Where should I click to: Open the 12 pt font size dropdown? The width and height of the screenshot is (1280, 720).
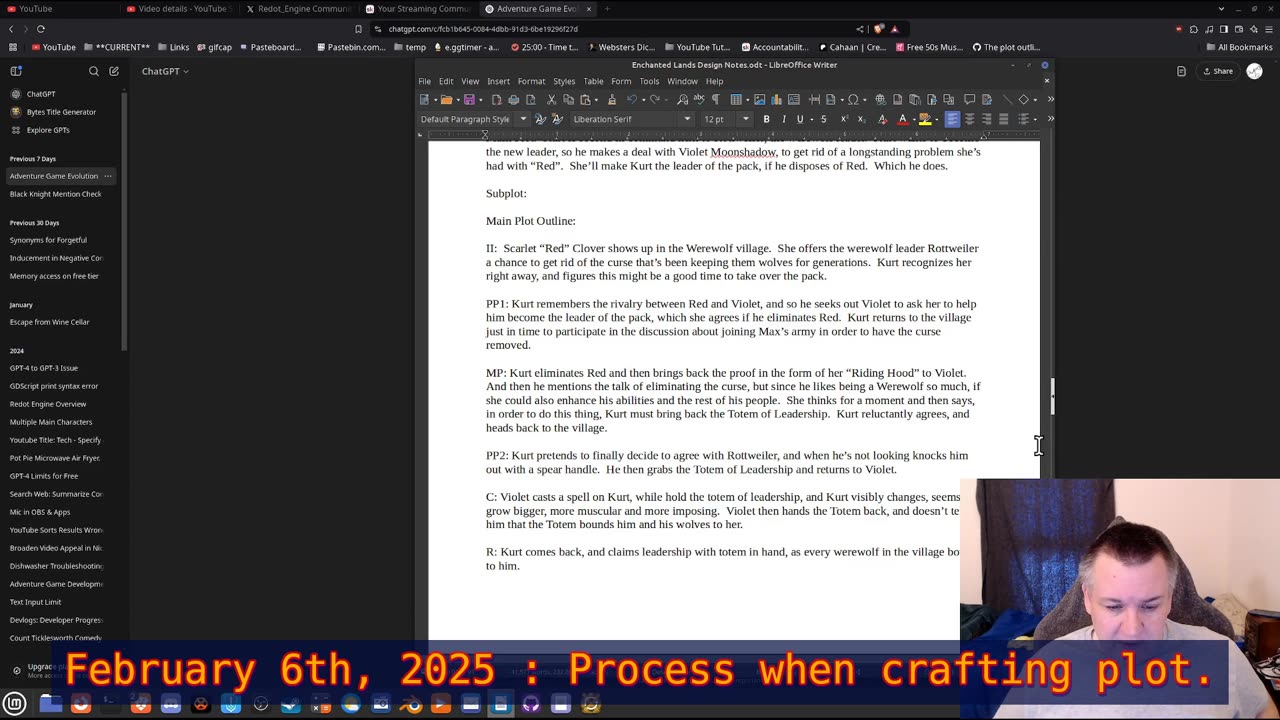(x=745, y=119)
